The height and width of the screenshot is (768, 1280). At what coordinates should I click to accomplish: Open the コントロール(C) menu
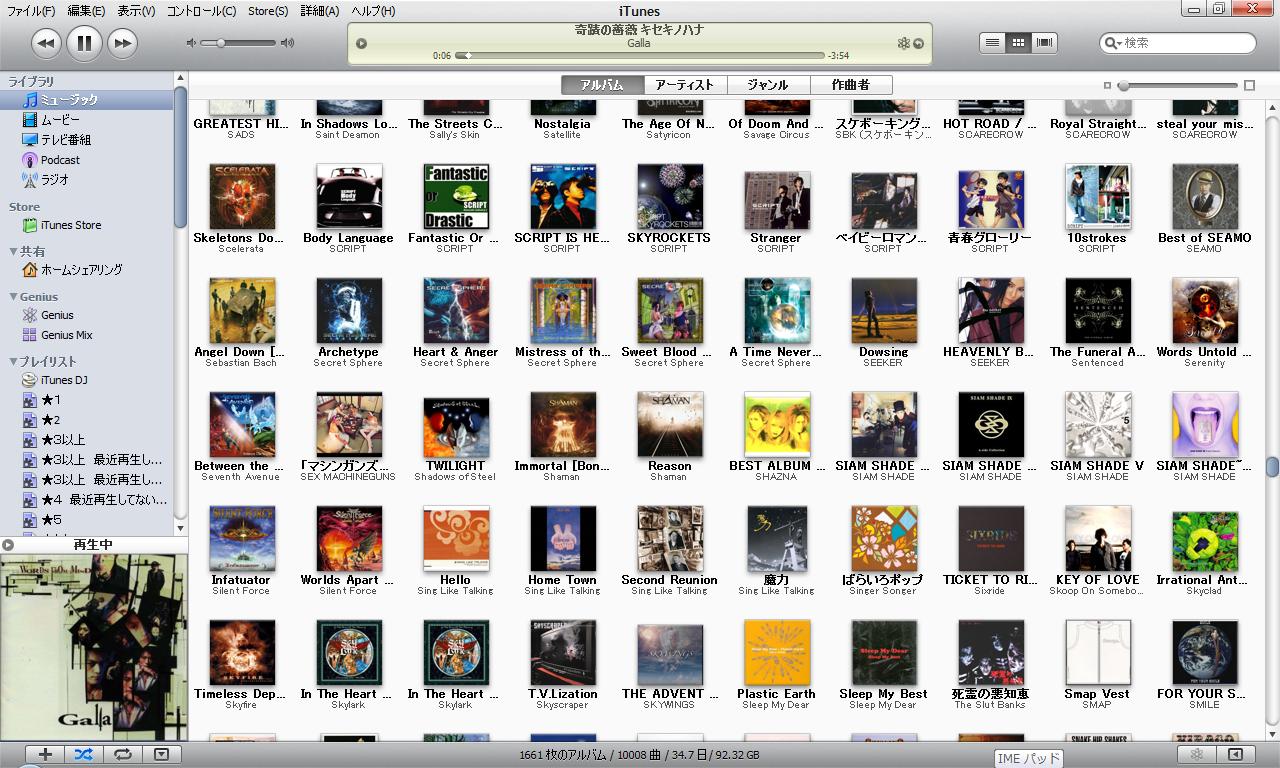[201, 11]
